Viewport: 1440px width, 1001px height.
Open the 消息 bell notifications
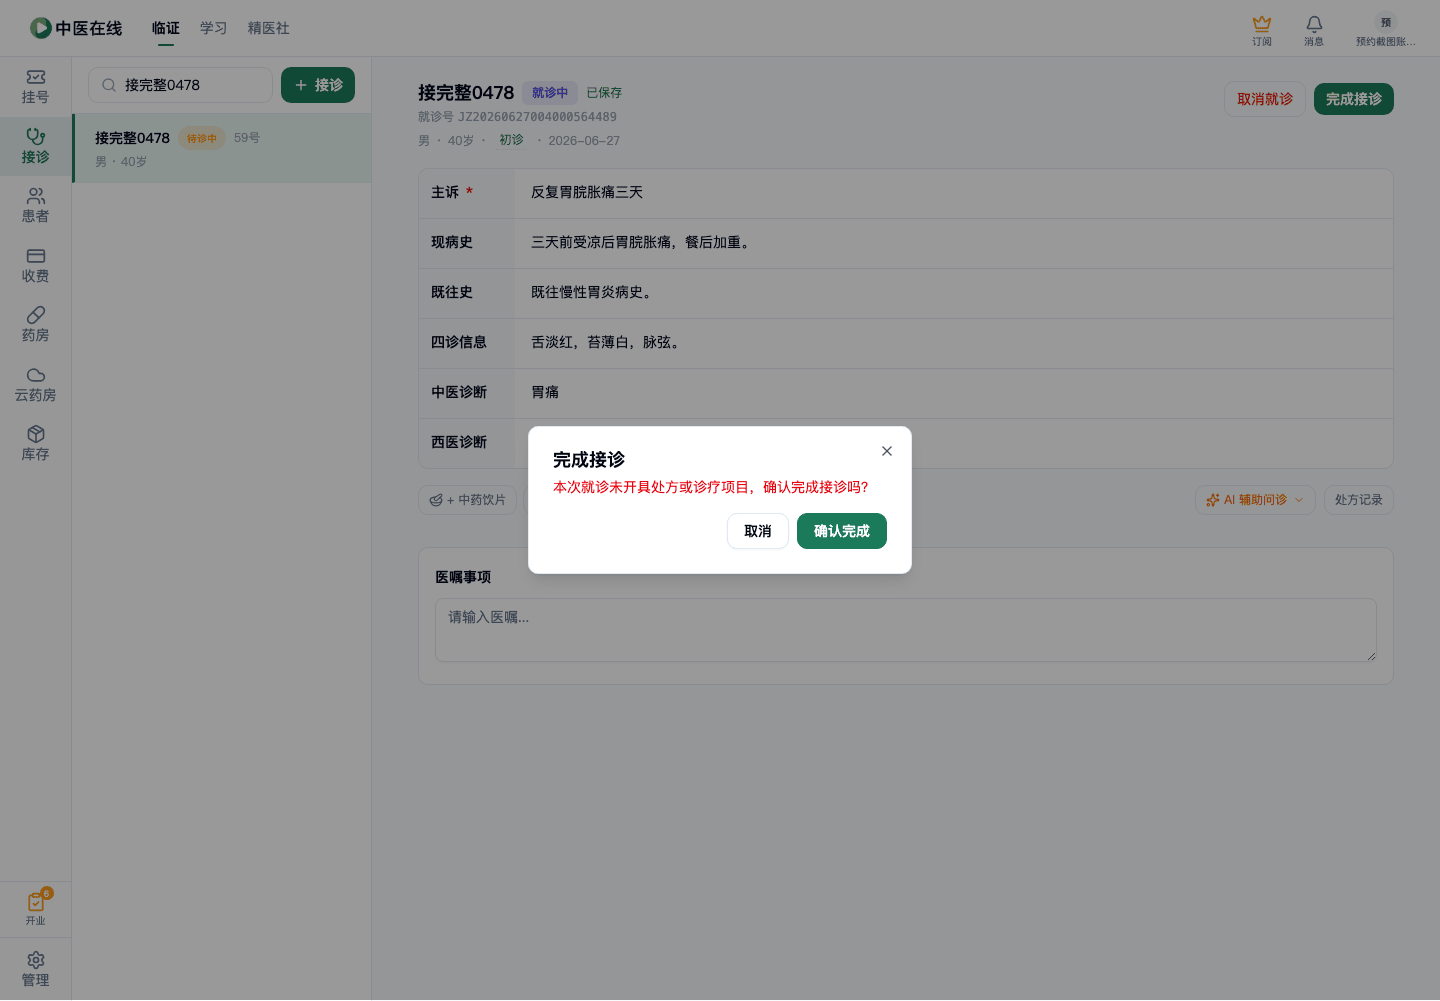[x=1314, y=31]
